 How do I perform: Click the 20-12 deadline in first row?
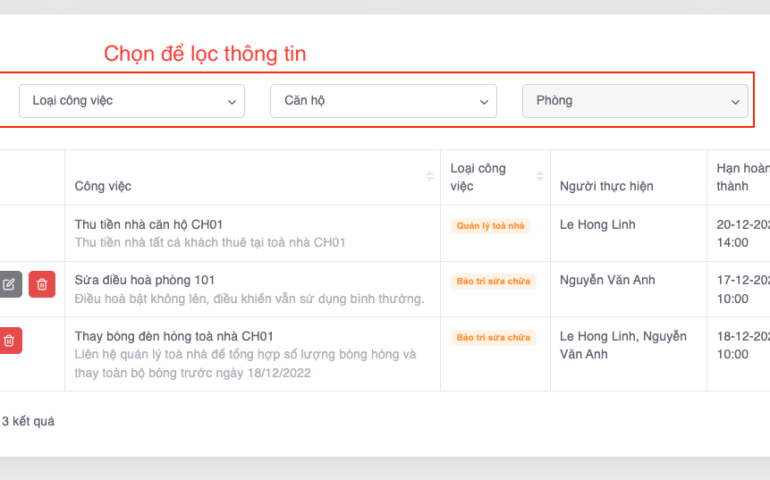point(742,224)
